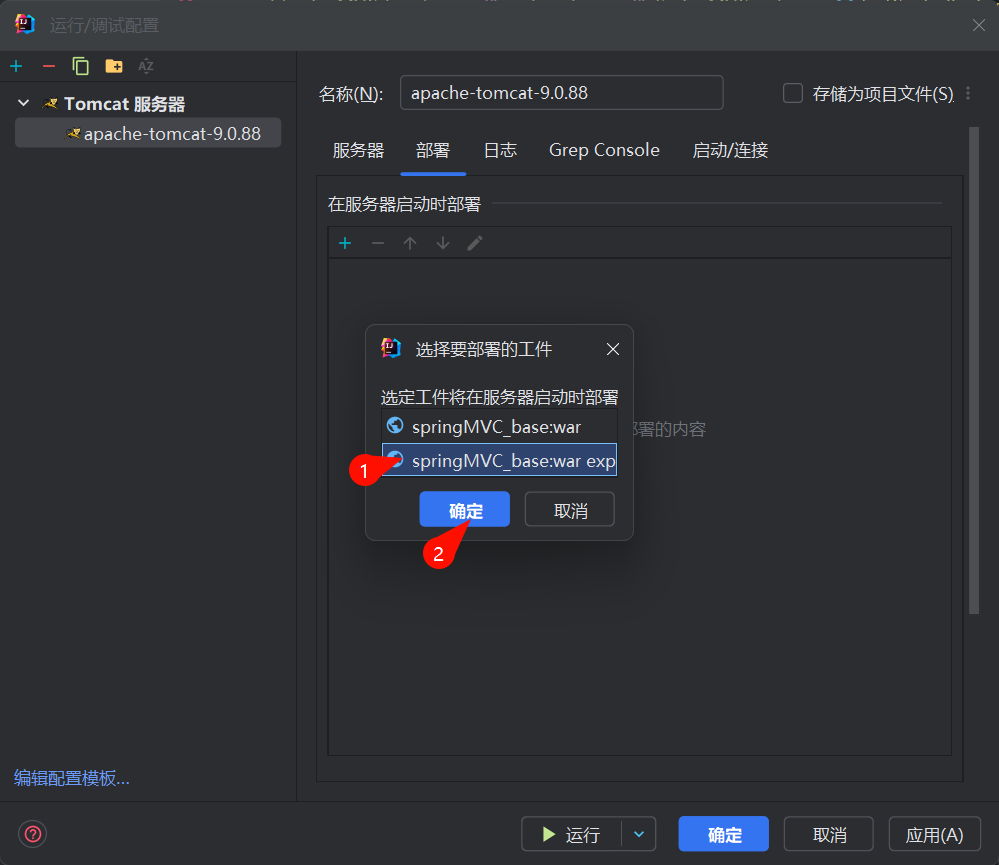Select apache-tomcat-9.0.88 in the configuration tree
The height and width of the screenshot is (865, 999).
click(148, 133)
